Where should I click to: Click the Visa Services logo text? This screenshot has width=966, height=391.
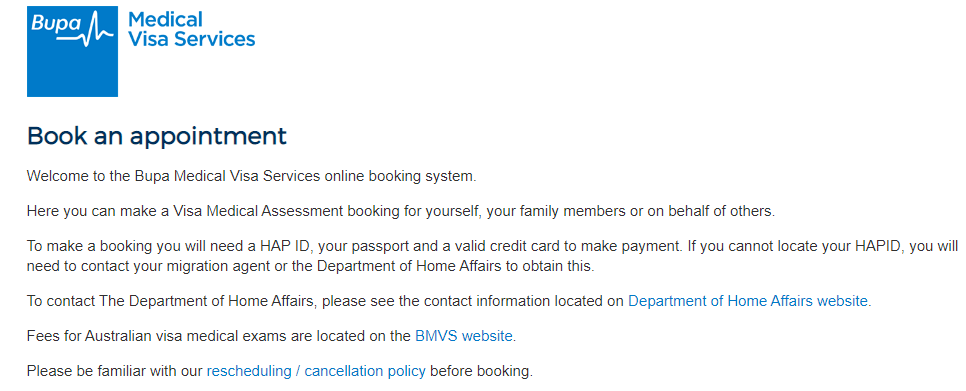pyautogui.click(x=192, y=39)
